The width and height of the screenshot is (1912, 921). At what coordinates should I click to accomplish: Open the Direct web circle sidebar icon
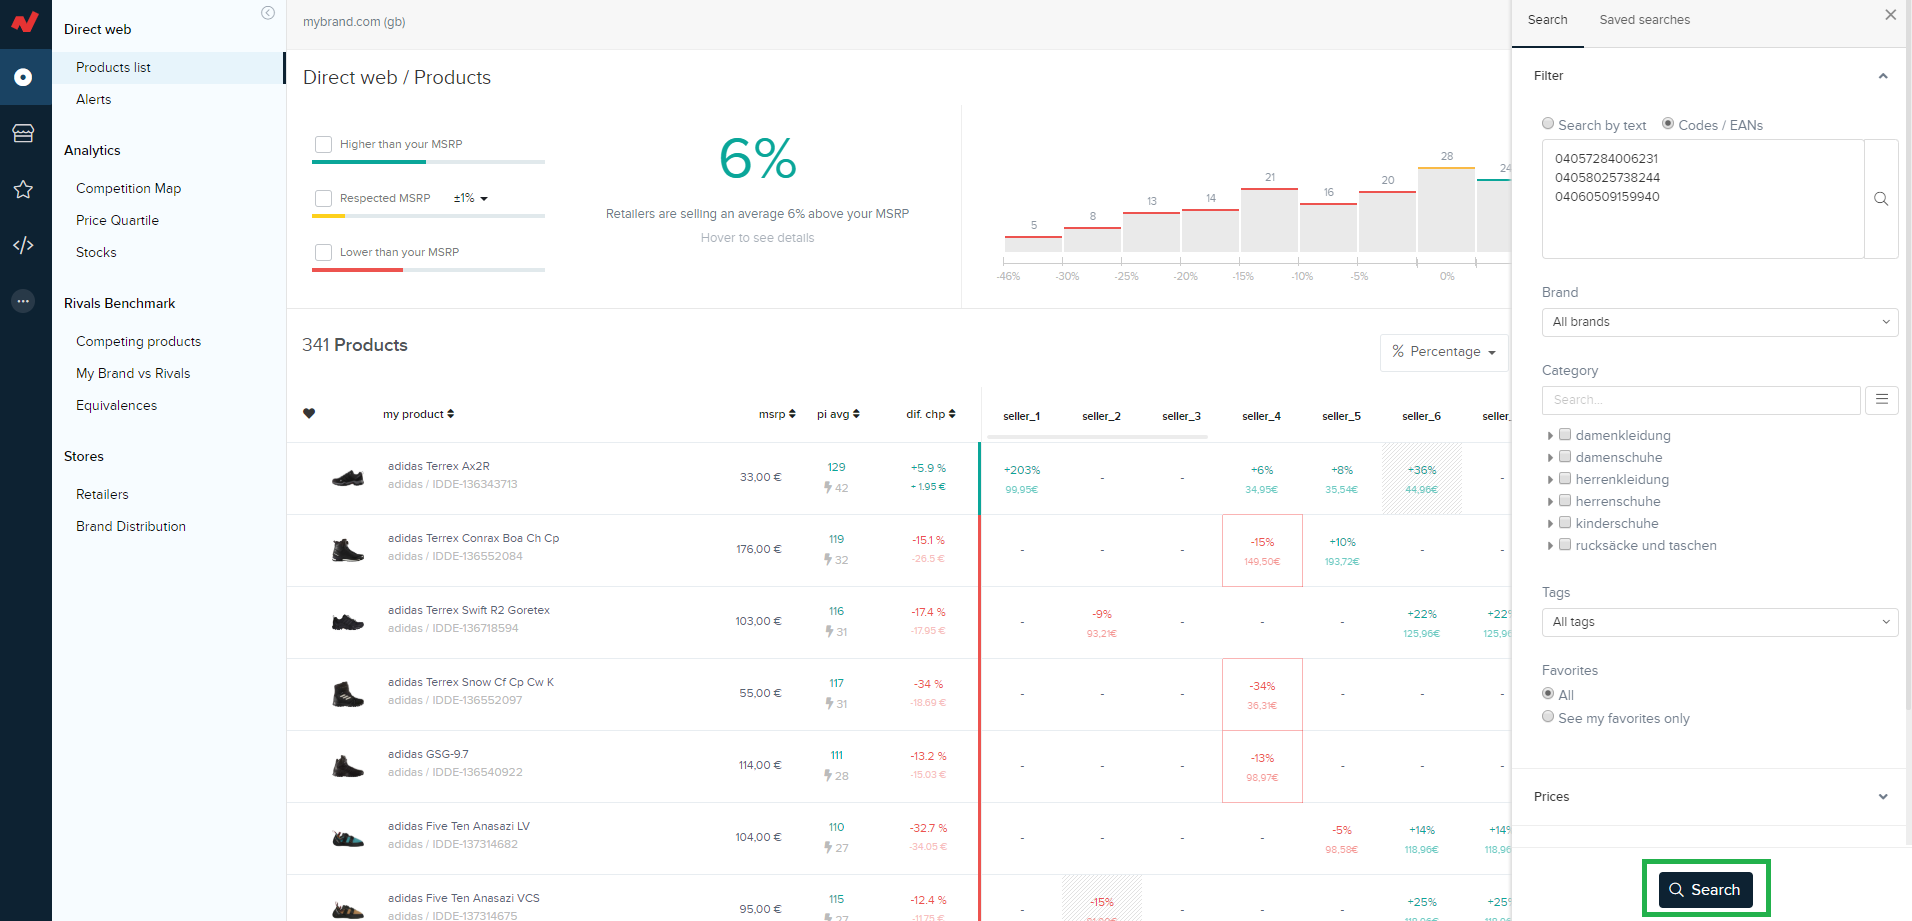click(x=23, y=77)
